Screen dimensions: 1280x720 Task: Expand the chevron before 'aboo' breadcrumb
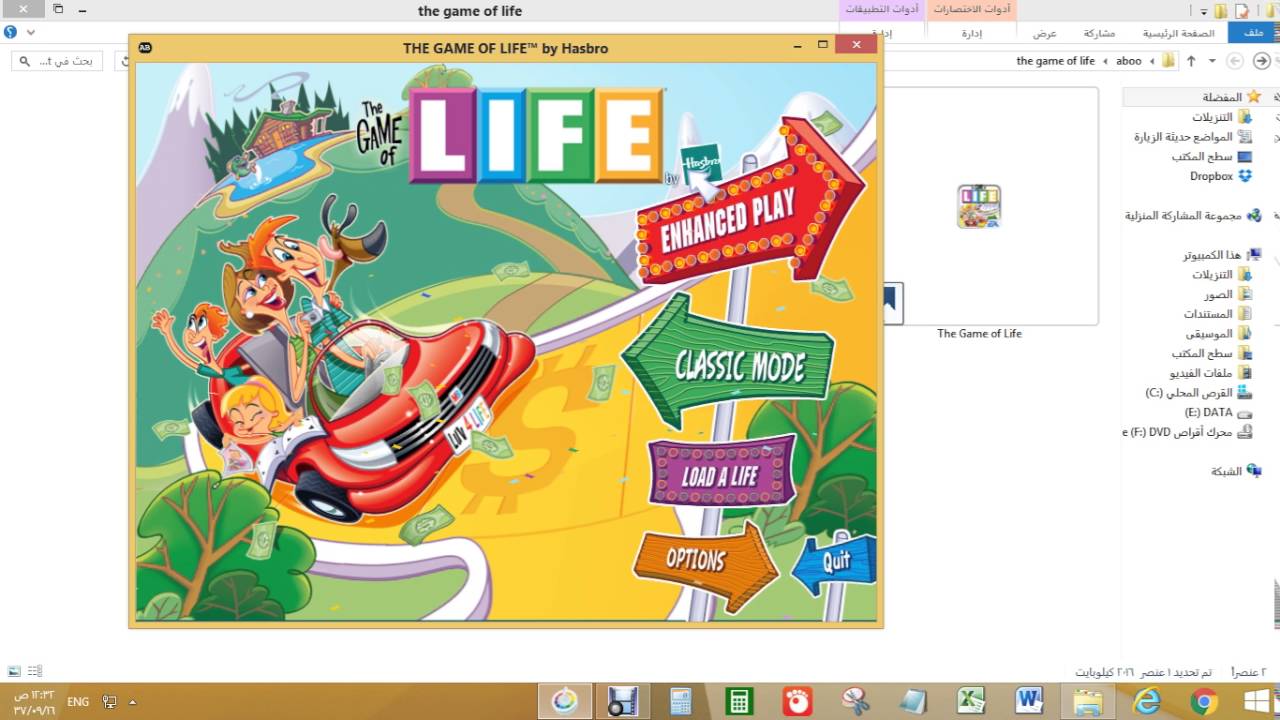(x=1151, y=61)
